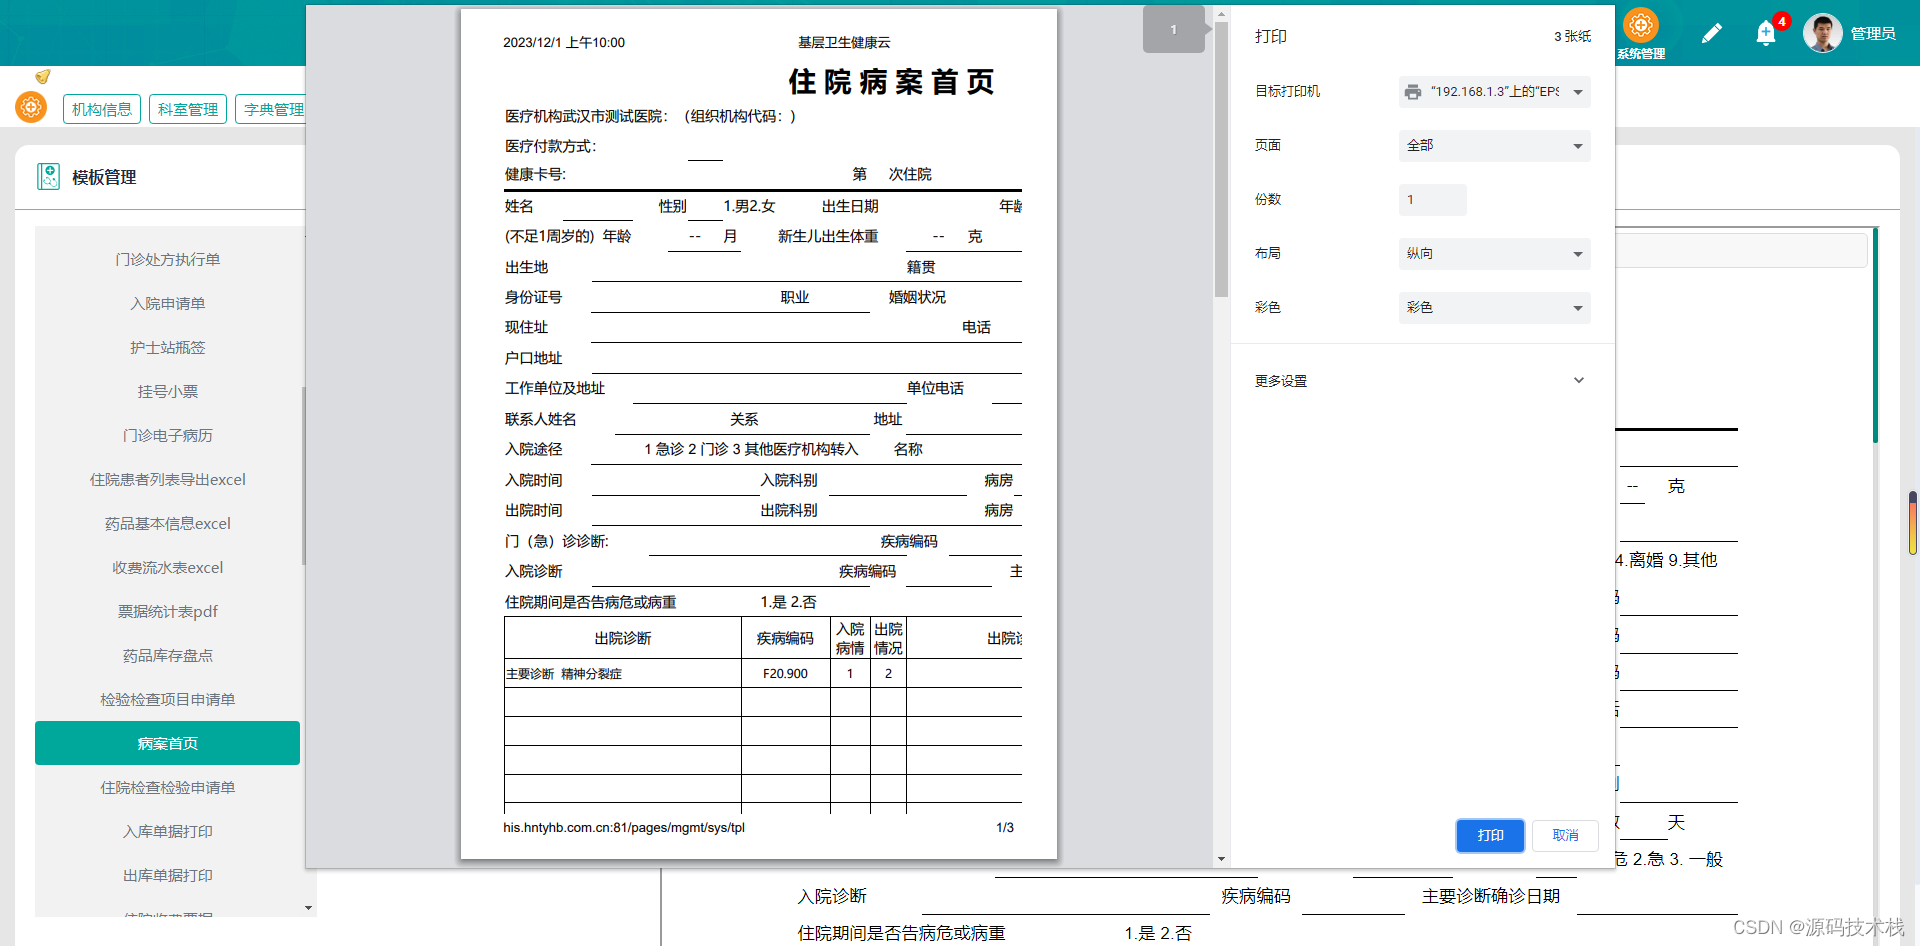Select 护士站瓶签 template
Image resolution: width=1920 pixels, height=946 pixels.
tap(168, 347)
